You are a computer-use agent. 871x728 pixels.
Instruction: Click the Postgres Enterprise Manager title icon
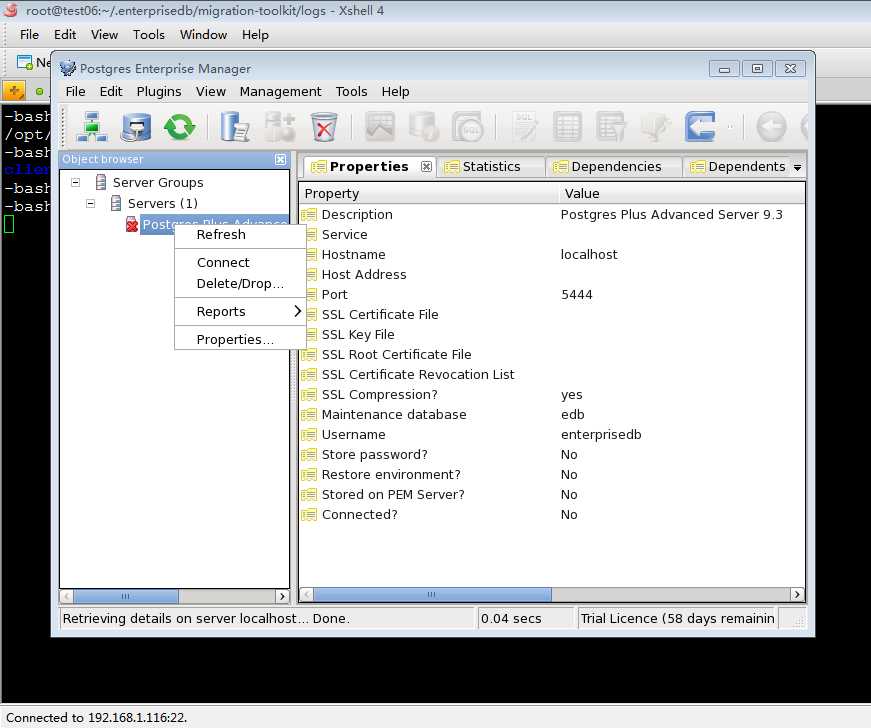point(68,68)
